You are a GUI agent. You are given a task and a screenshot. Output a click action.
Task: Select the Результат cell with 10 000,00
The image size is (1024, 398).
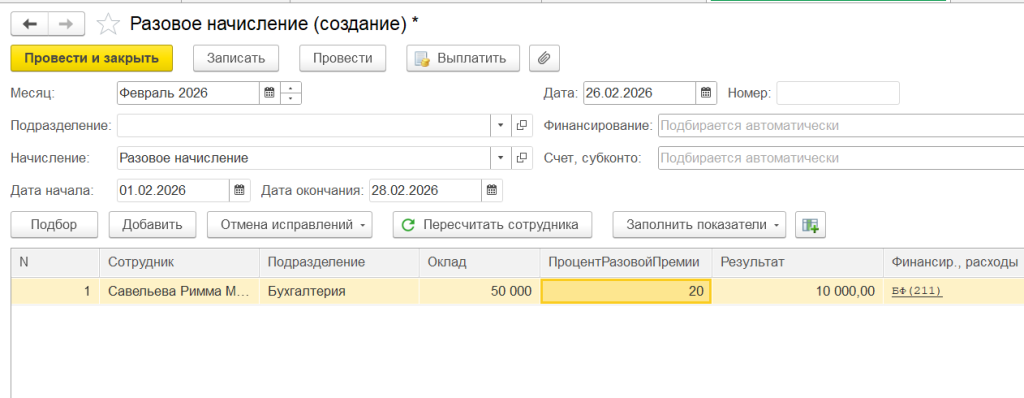pyautogui.click(x=797, y=291)
